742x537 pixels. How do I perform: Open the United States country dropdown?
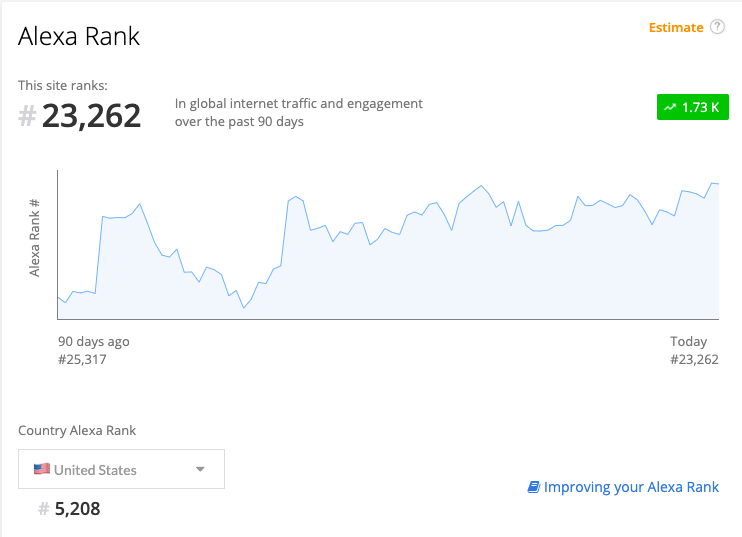click(x=121, y=469)
